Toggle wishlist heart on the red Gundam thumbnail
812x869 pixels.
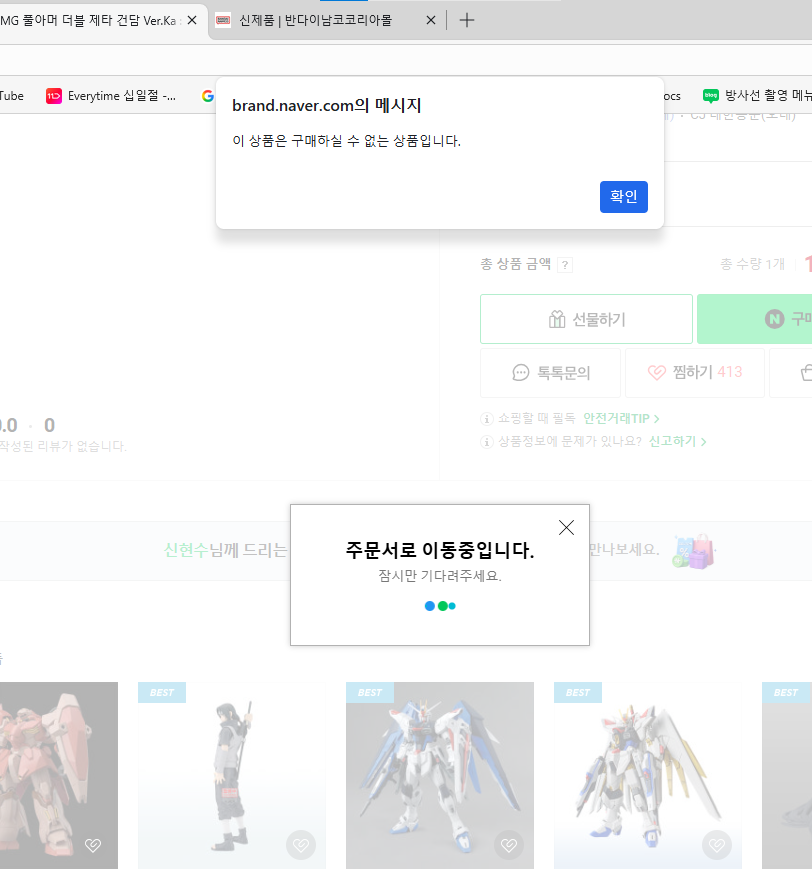point(93,845)
